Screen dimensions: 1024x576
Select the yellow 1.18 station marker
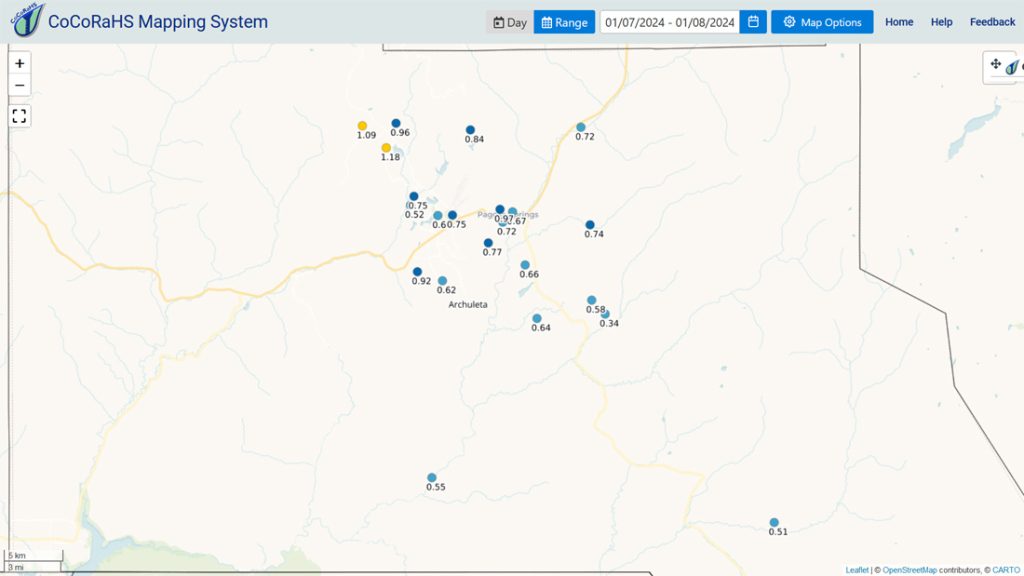[387, 148]
